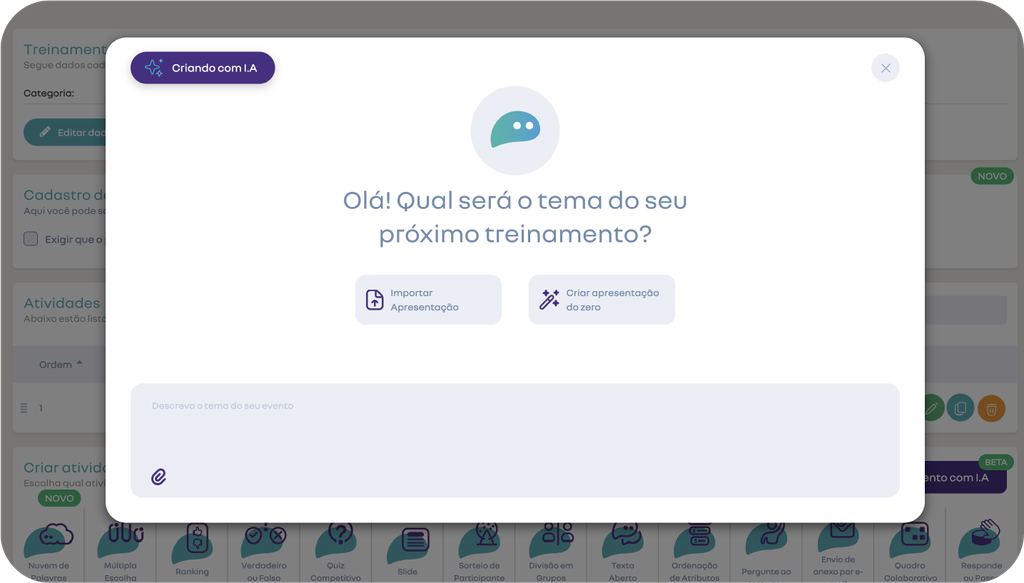Toggle the Exigir que o checkbox
Viewport: 1024px width, 583px height.
[x=31, y=239]
